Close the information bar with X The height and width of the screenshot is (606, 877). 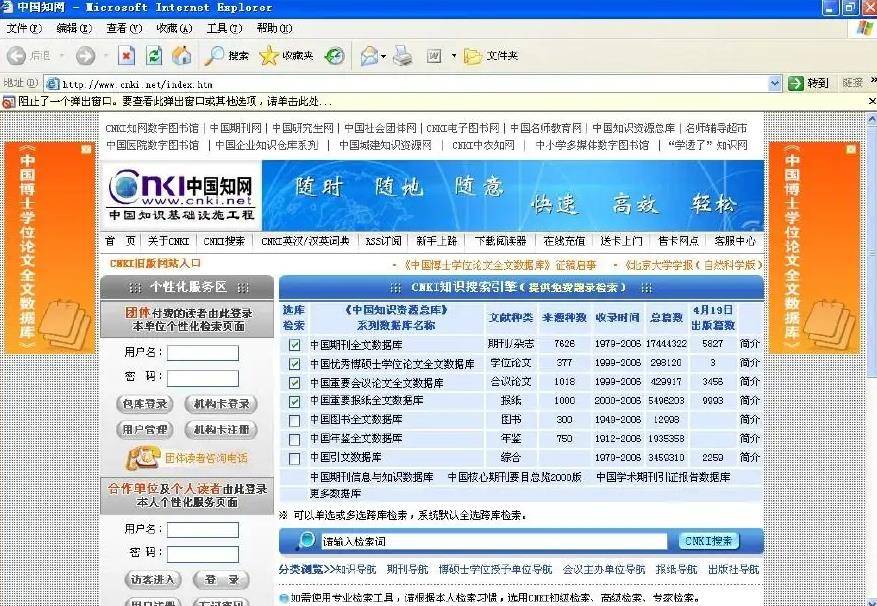[x=871, y=101]
